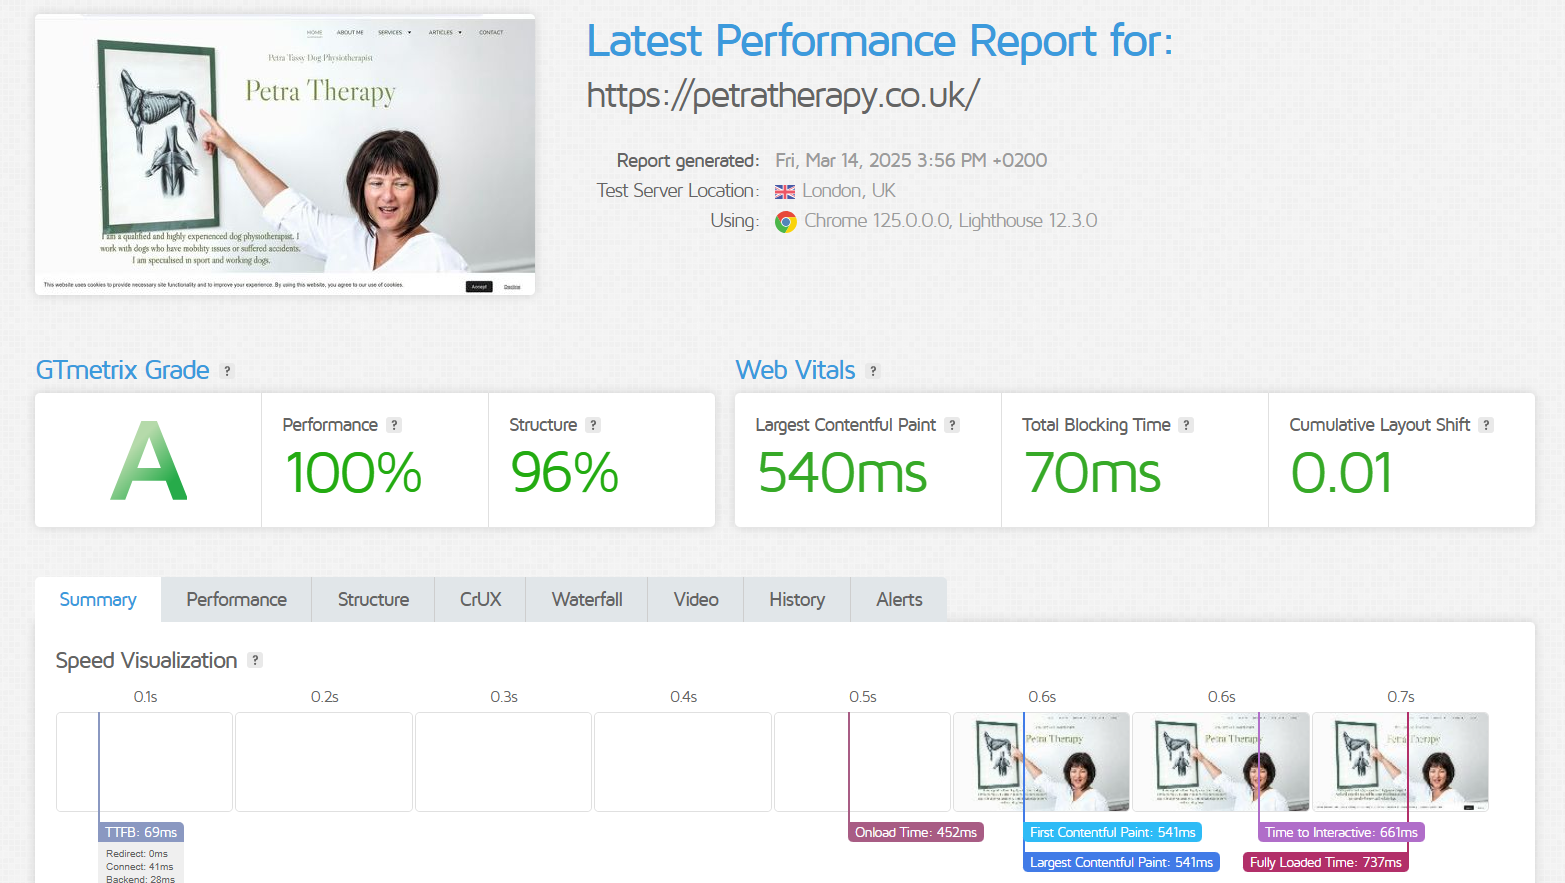Image resolution: width=1565 pixels, height=883 pixels.
Task: Open the CrUX tab
Action: click(x=480, y=599)
